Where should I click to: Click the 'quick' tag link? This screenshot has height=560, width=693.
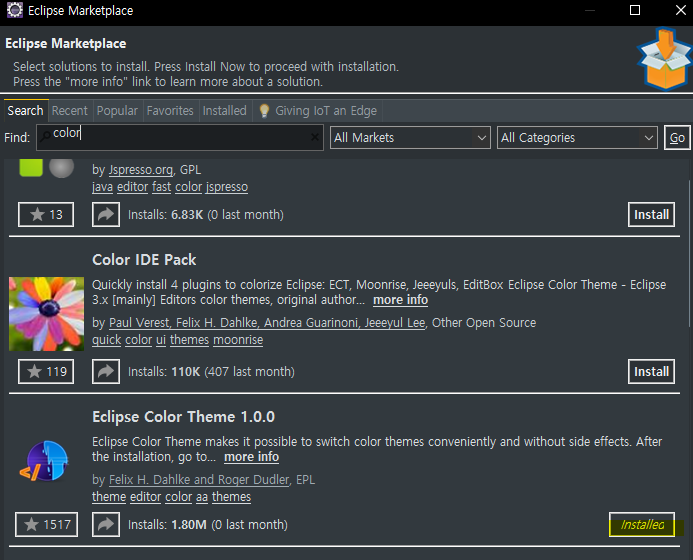(x=107, y=340)
